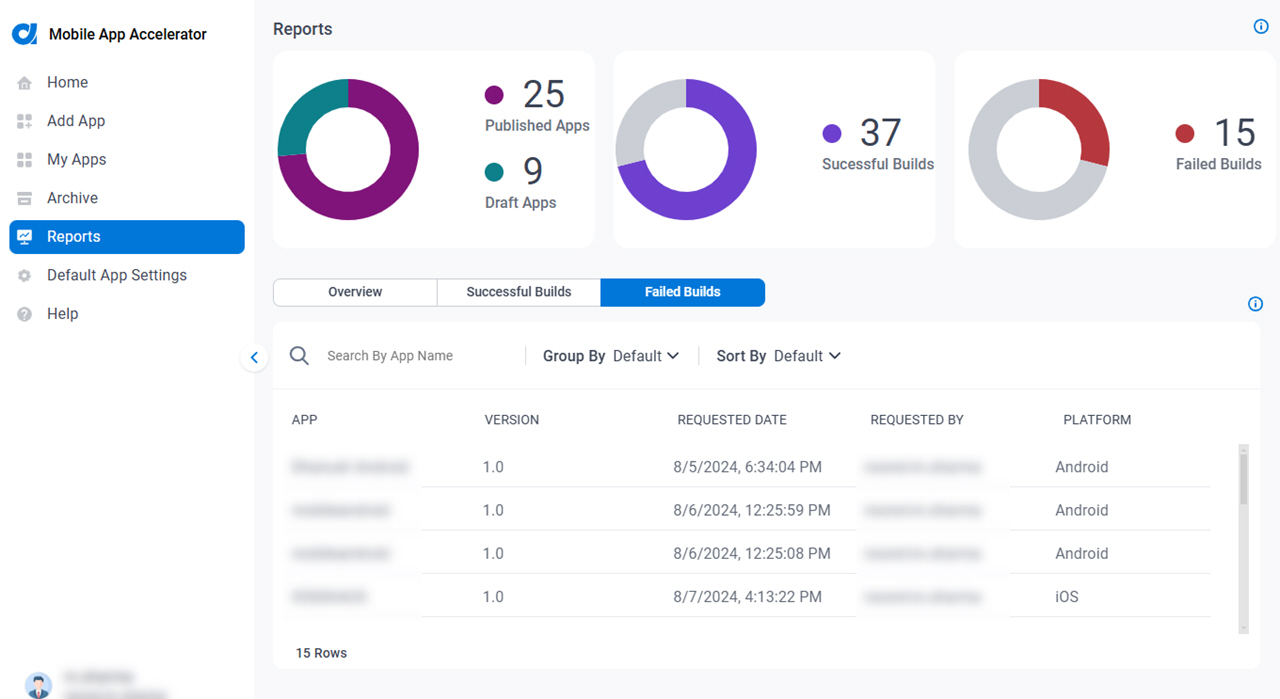Select the Failed Builds tab
The image size is (1280, 699).
683,292
